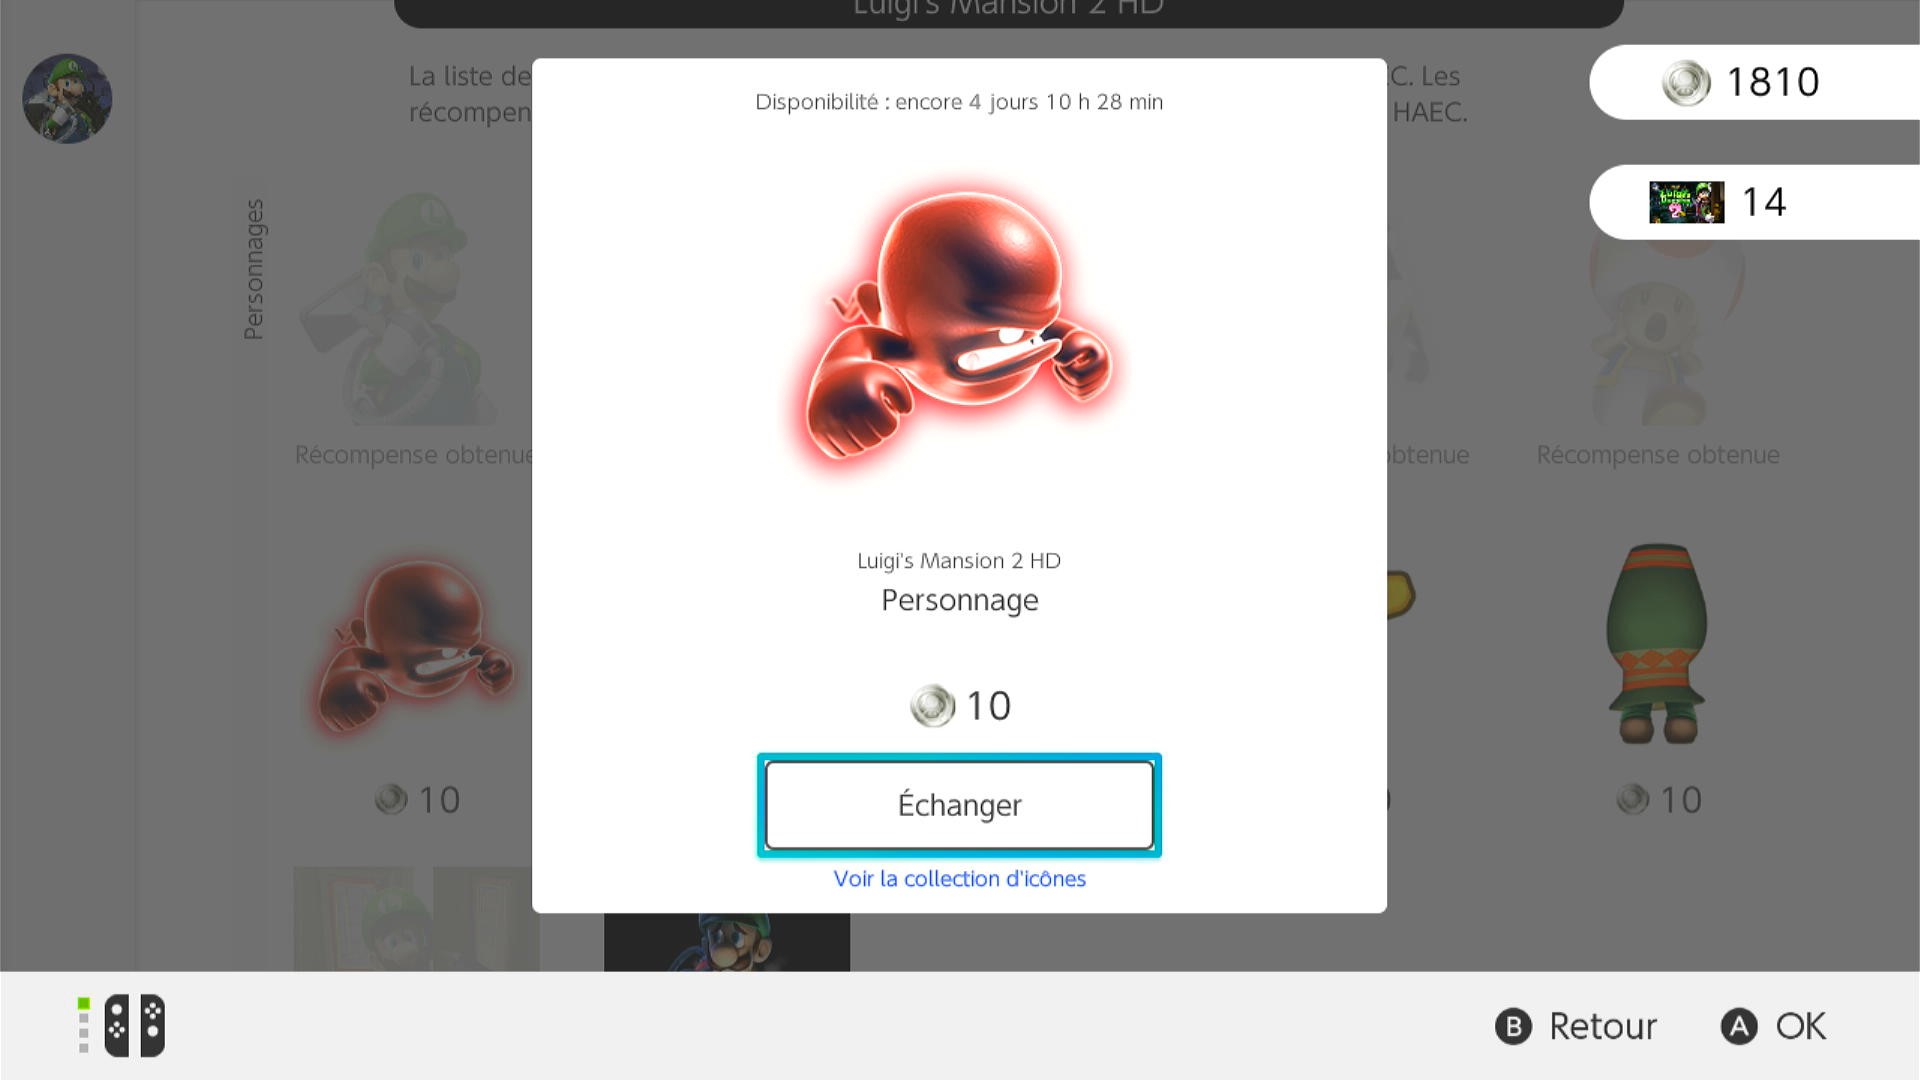Click the A OK button icon

[x=1738, y=1026]
